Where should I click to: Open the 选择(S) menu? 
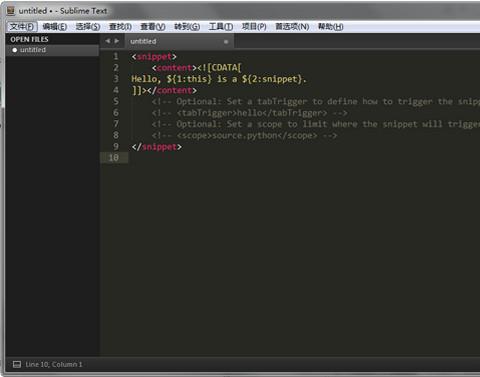pos(88,27)
